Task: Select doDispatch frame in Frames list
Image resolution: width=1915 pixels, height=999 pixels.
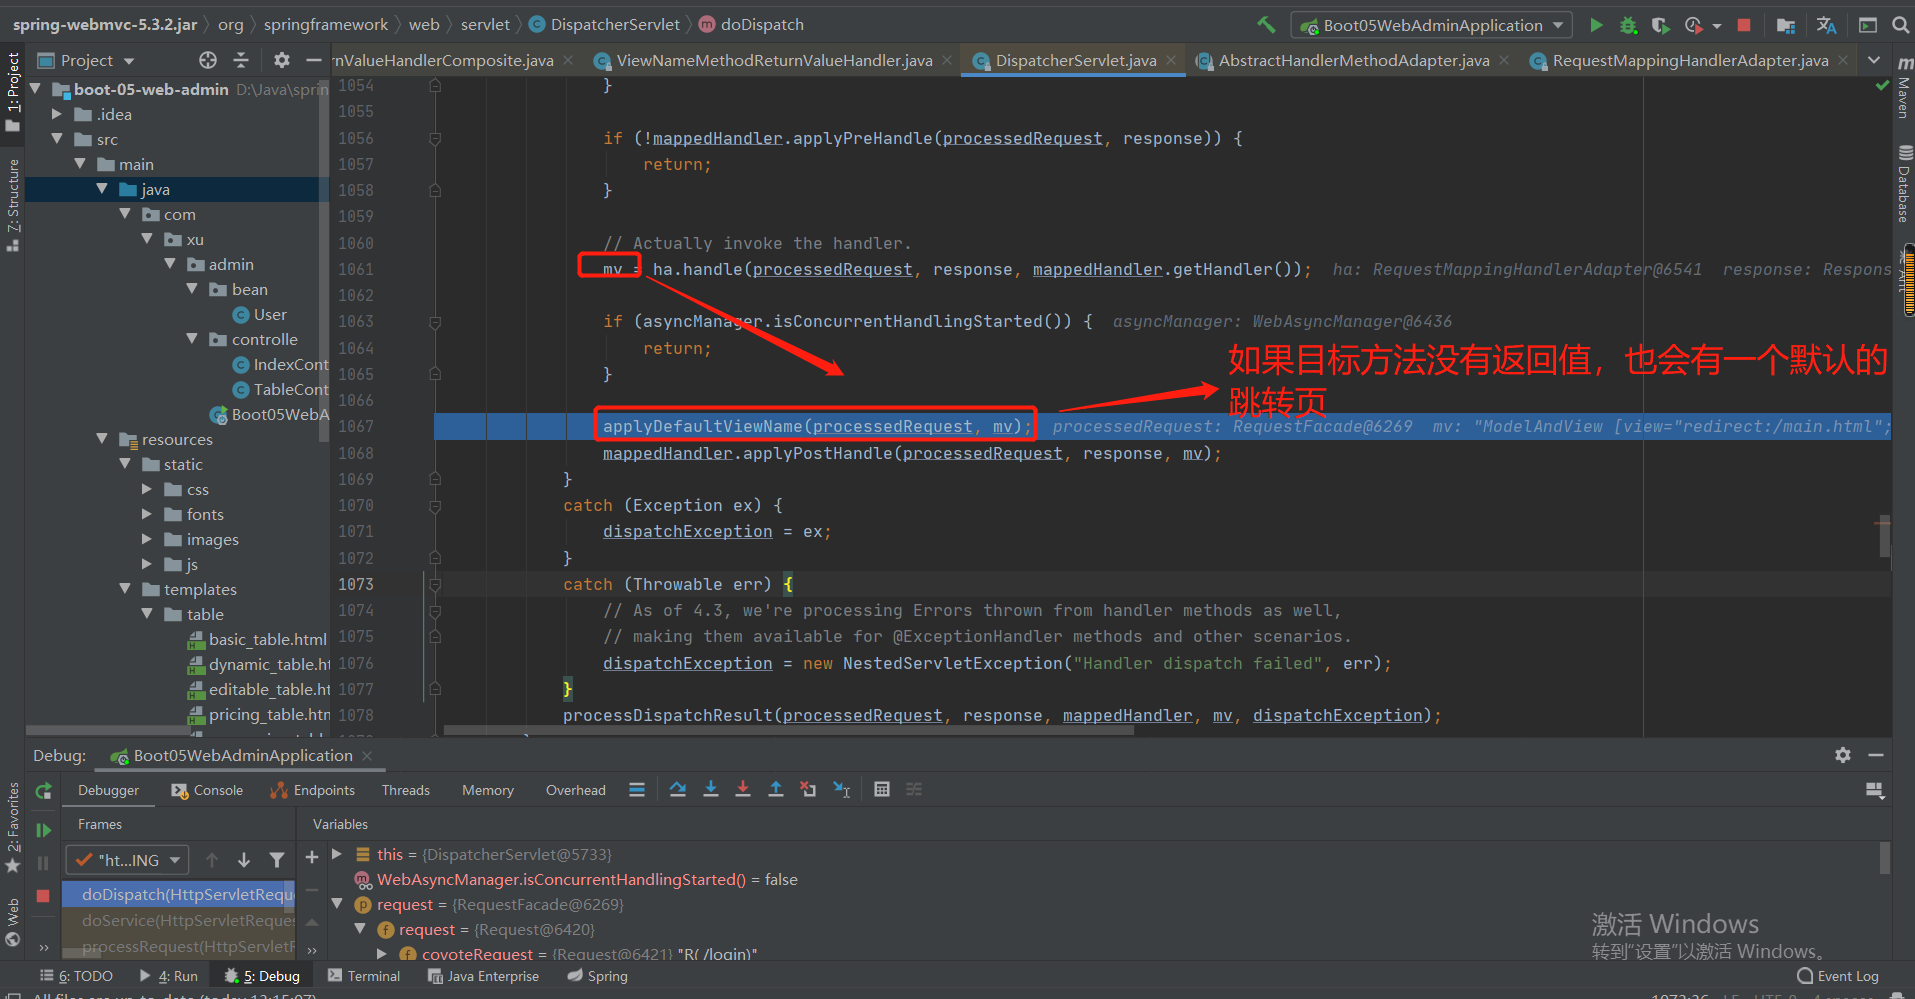Action: pos(179,894)
